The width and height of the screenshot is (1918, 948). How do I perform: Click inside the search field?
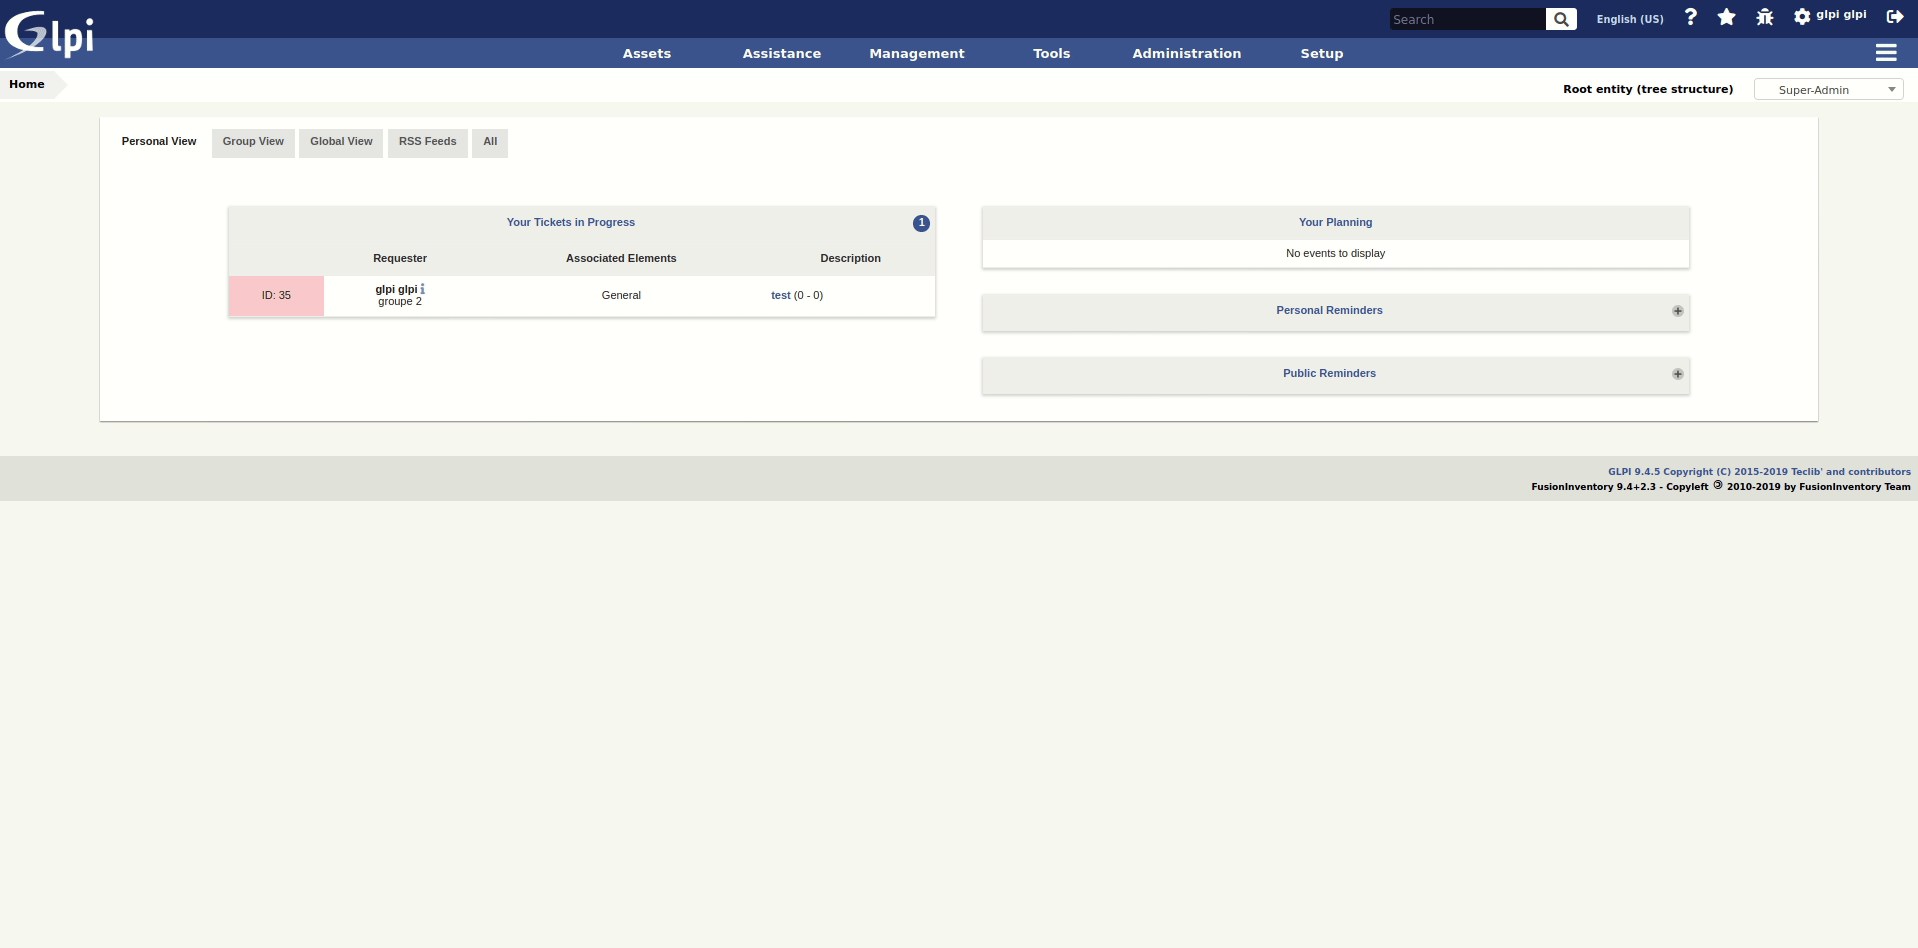point(1465,19)
